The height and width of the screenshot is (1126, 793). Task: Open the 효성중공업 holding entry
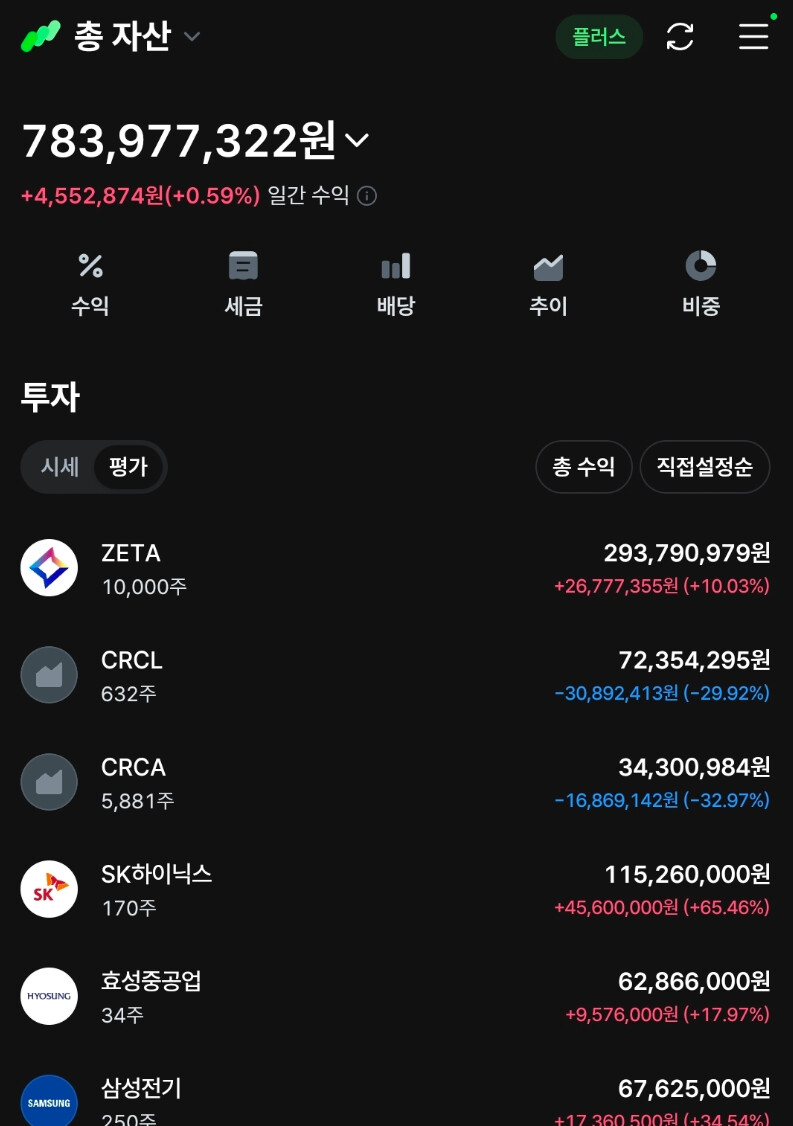click(x=396, y=997)
